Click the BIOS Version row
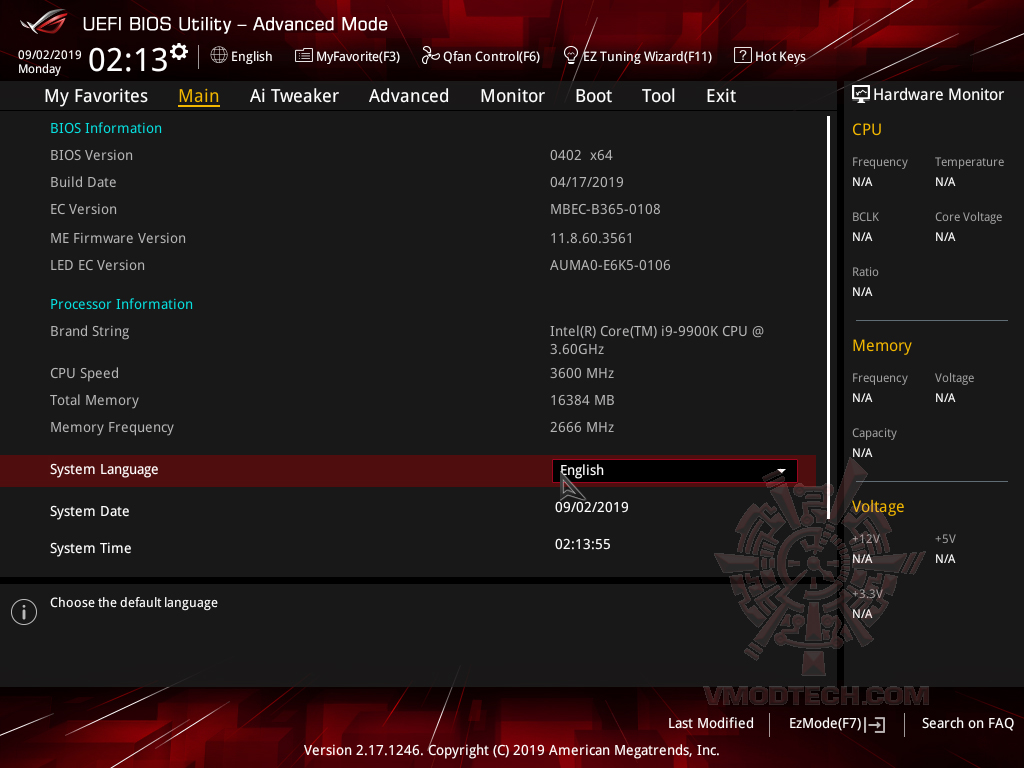This screenshot has width=1024, height=768. 91,155
